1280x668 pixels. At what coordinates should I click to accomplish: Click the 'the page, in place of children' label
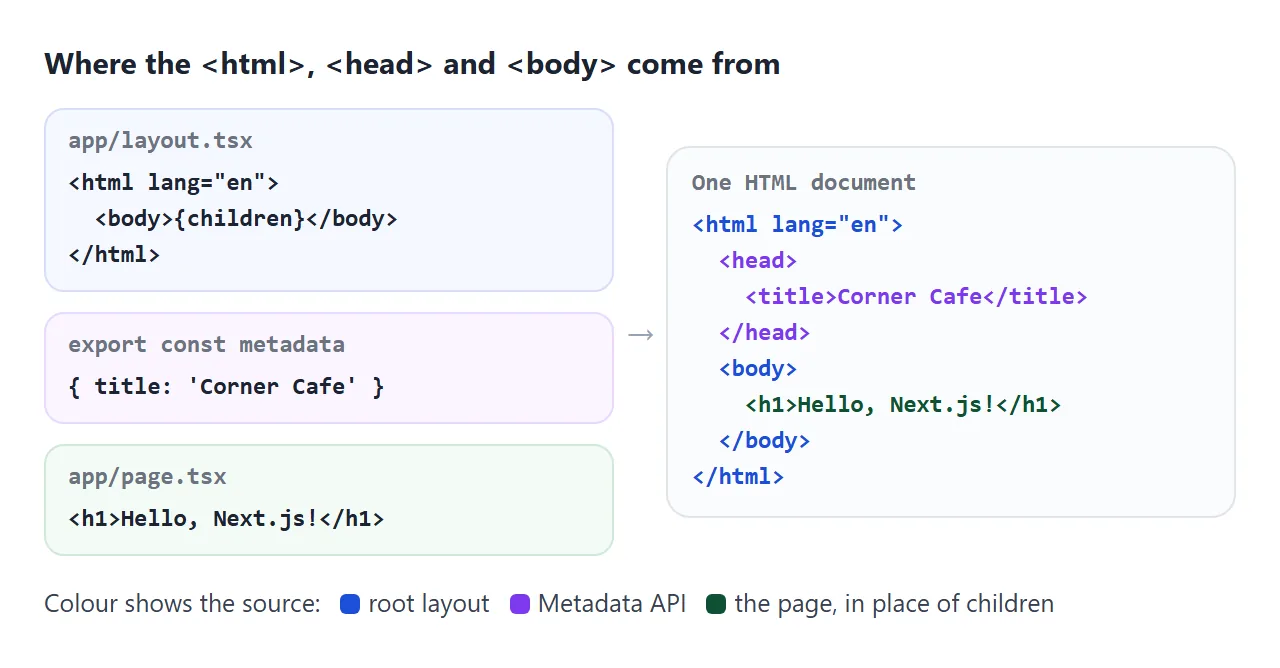tap(894, 604)
